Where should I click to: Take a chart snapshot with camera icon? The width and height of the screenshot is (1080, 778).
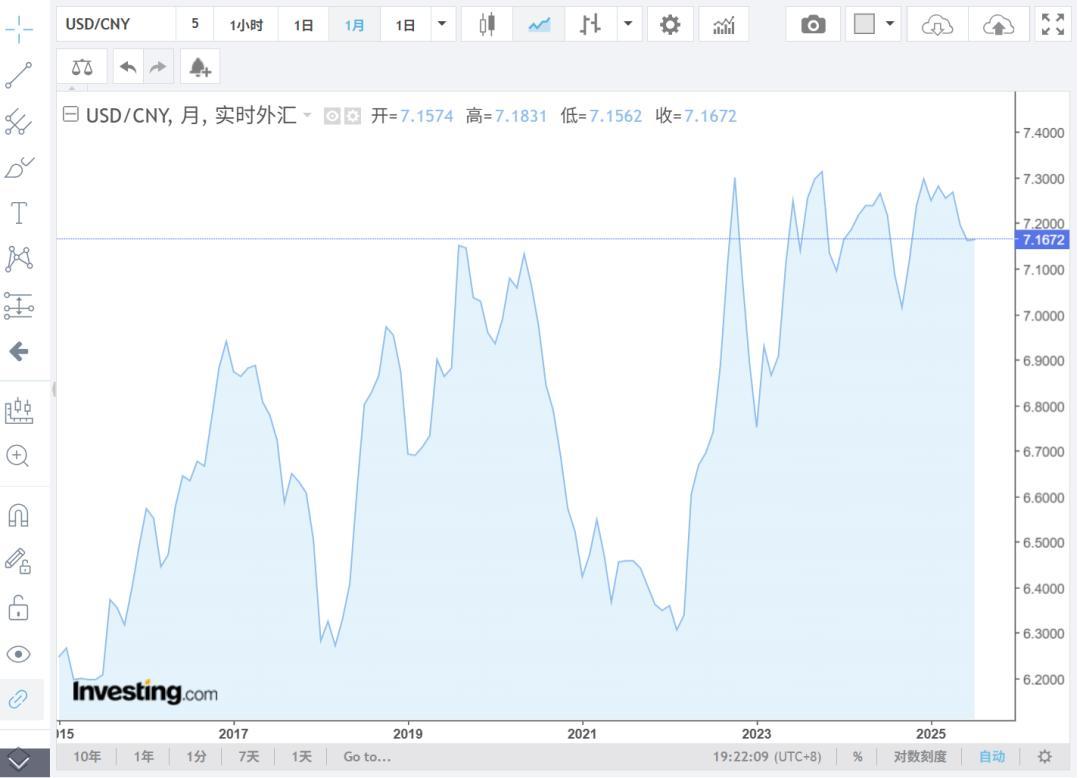[x=813, y=25]
